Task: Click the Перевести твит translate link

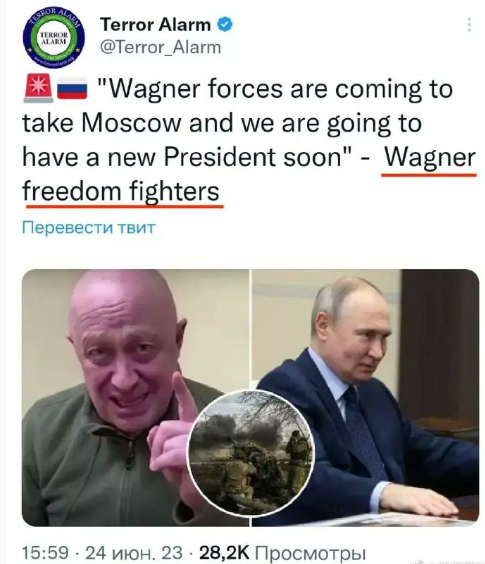Action: click(89, 227)
